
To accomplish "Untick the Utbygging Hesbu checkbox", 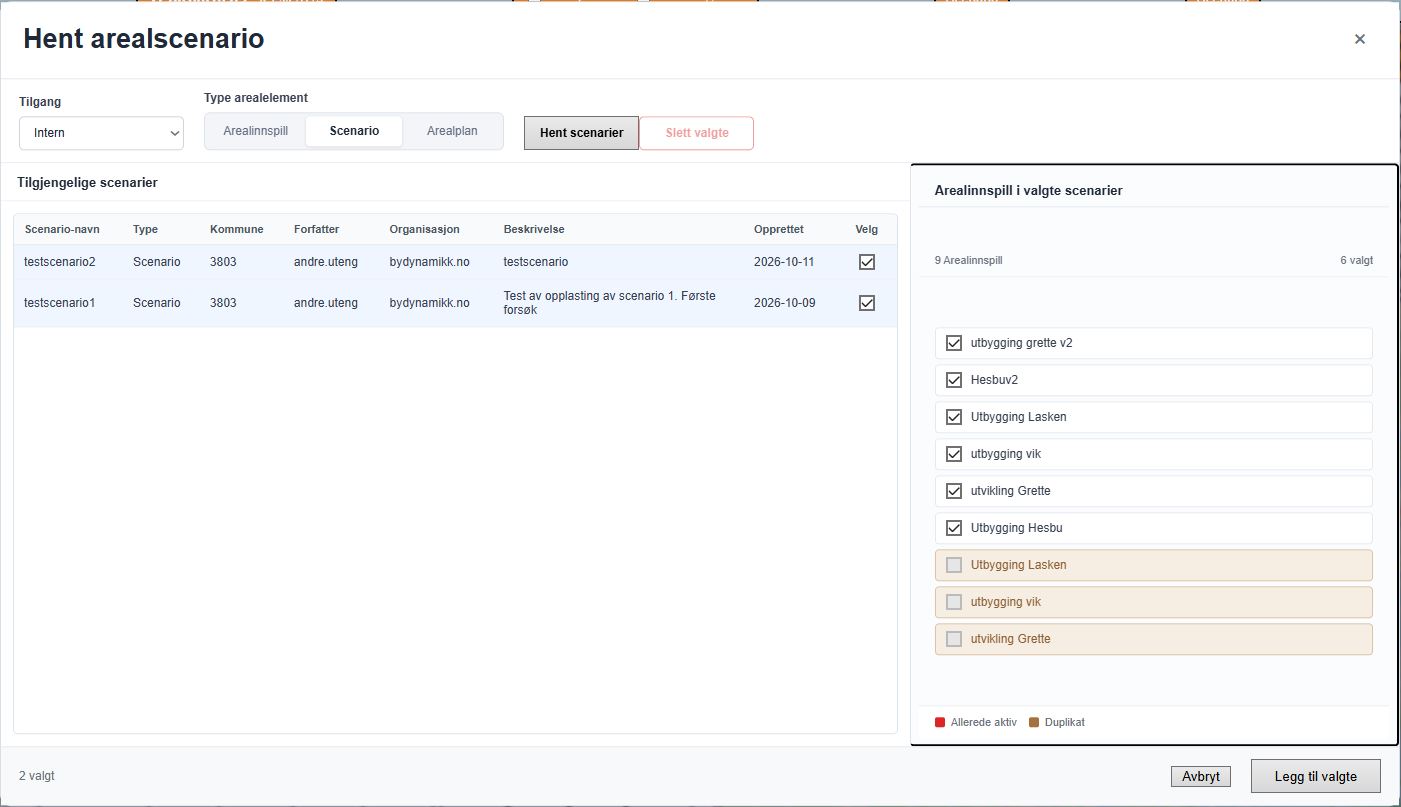I will click(954, 528).
